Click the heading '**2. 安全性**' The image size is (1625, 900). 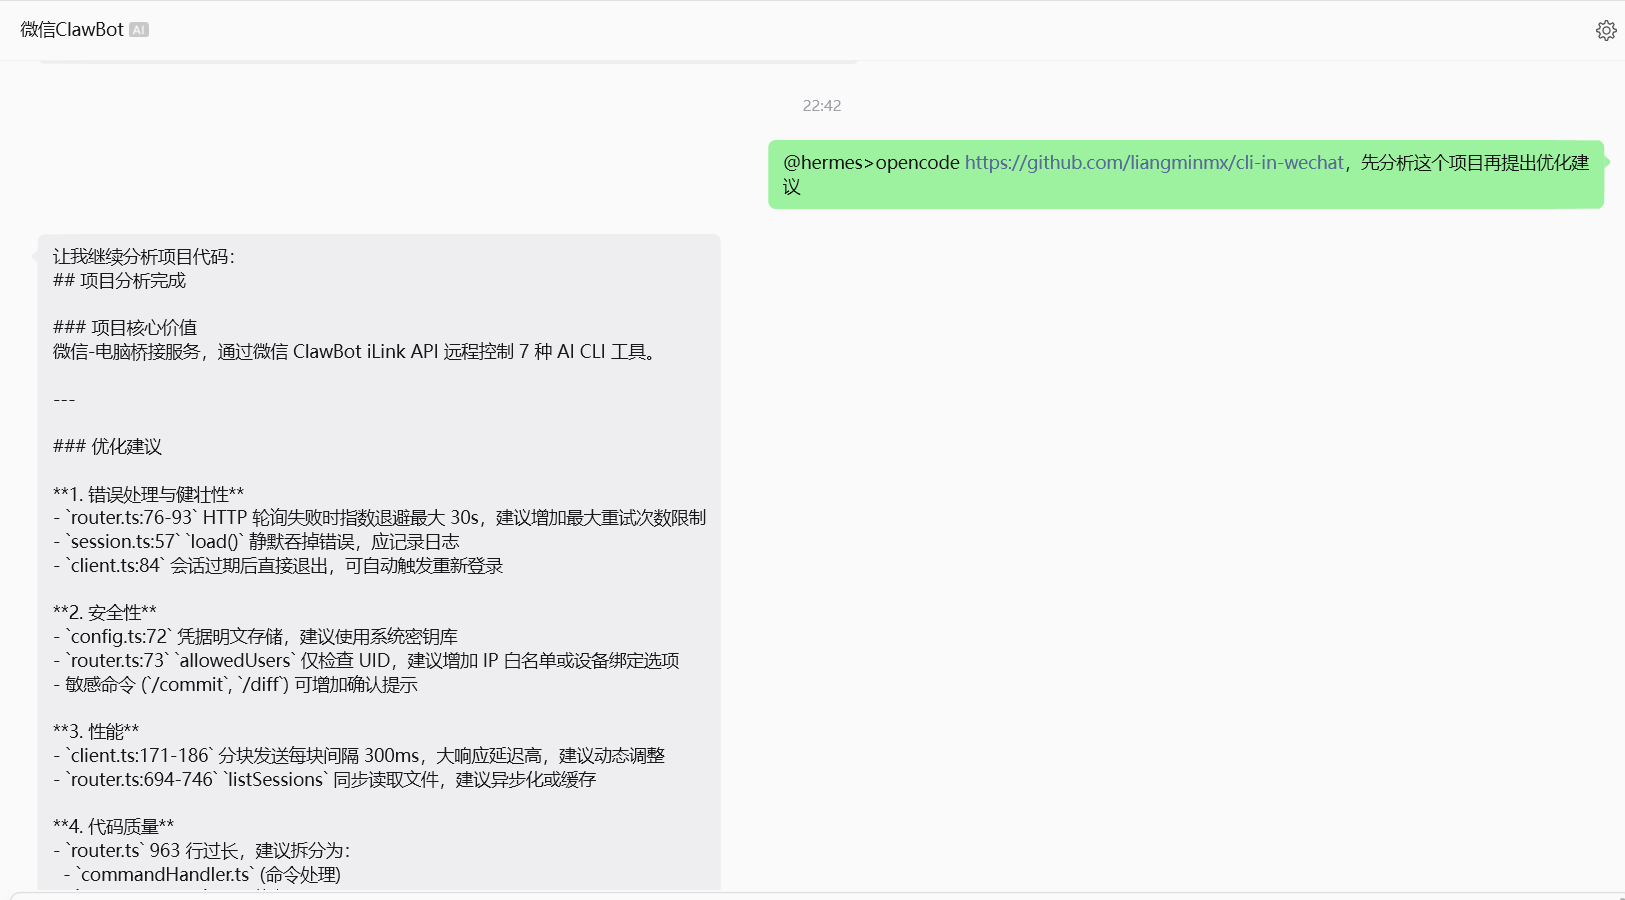105,613
